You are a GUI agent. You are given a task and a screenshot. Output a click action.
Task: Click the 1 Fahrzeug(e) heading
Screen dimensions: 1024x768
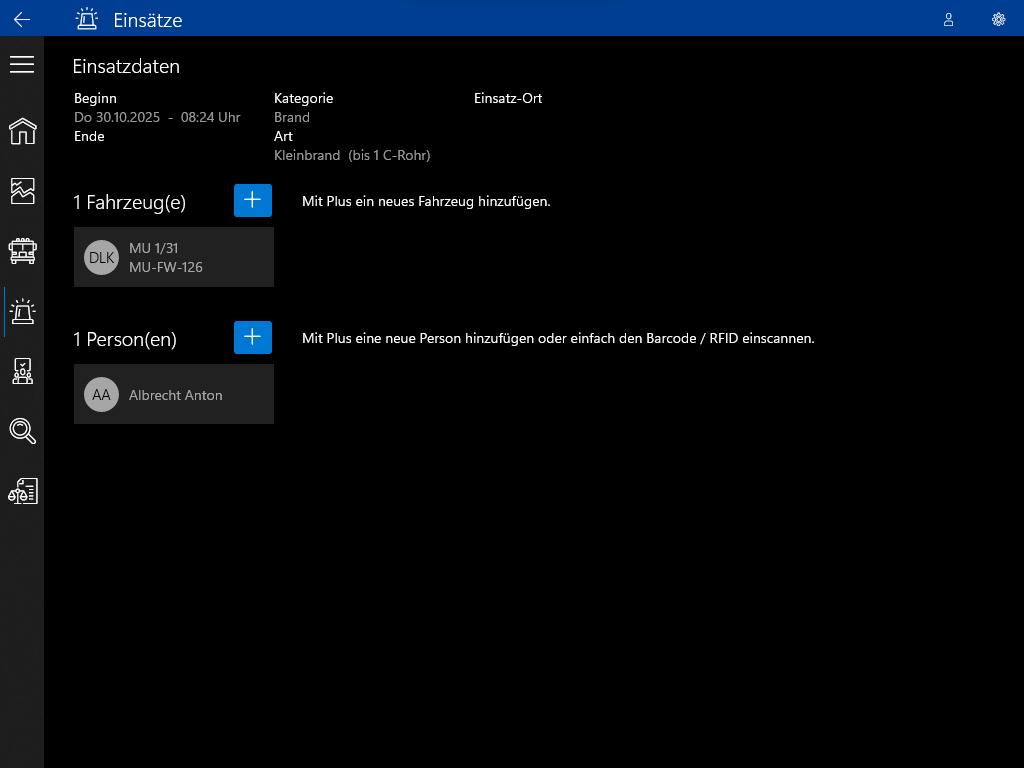pos(129,202)
